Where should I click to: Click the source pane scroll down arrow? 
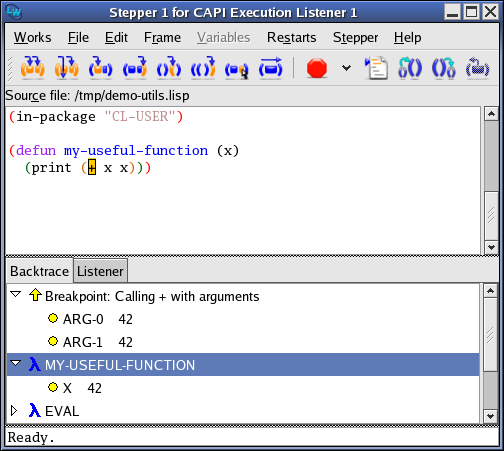coord(491,247)
